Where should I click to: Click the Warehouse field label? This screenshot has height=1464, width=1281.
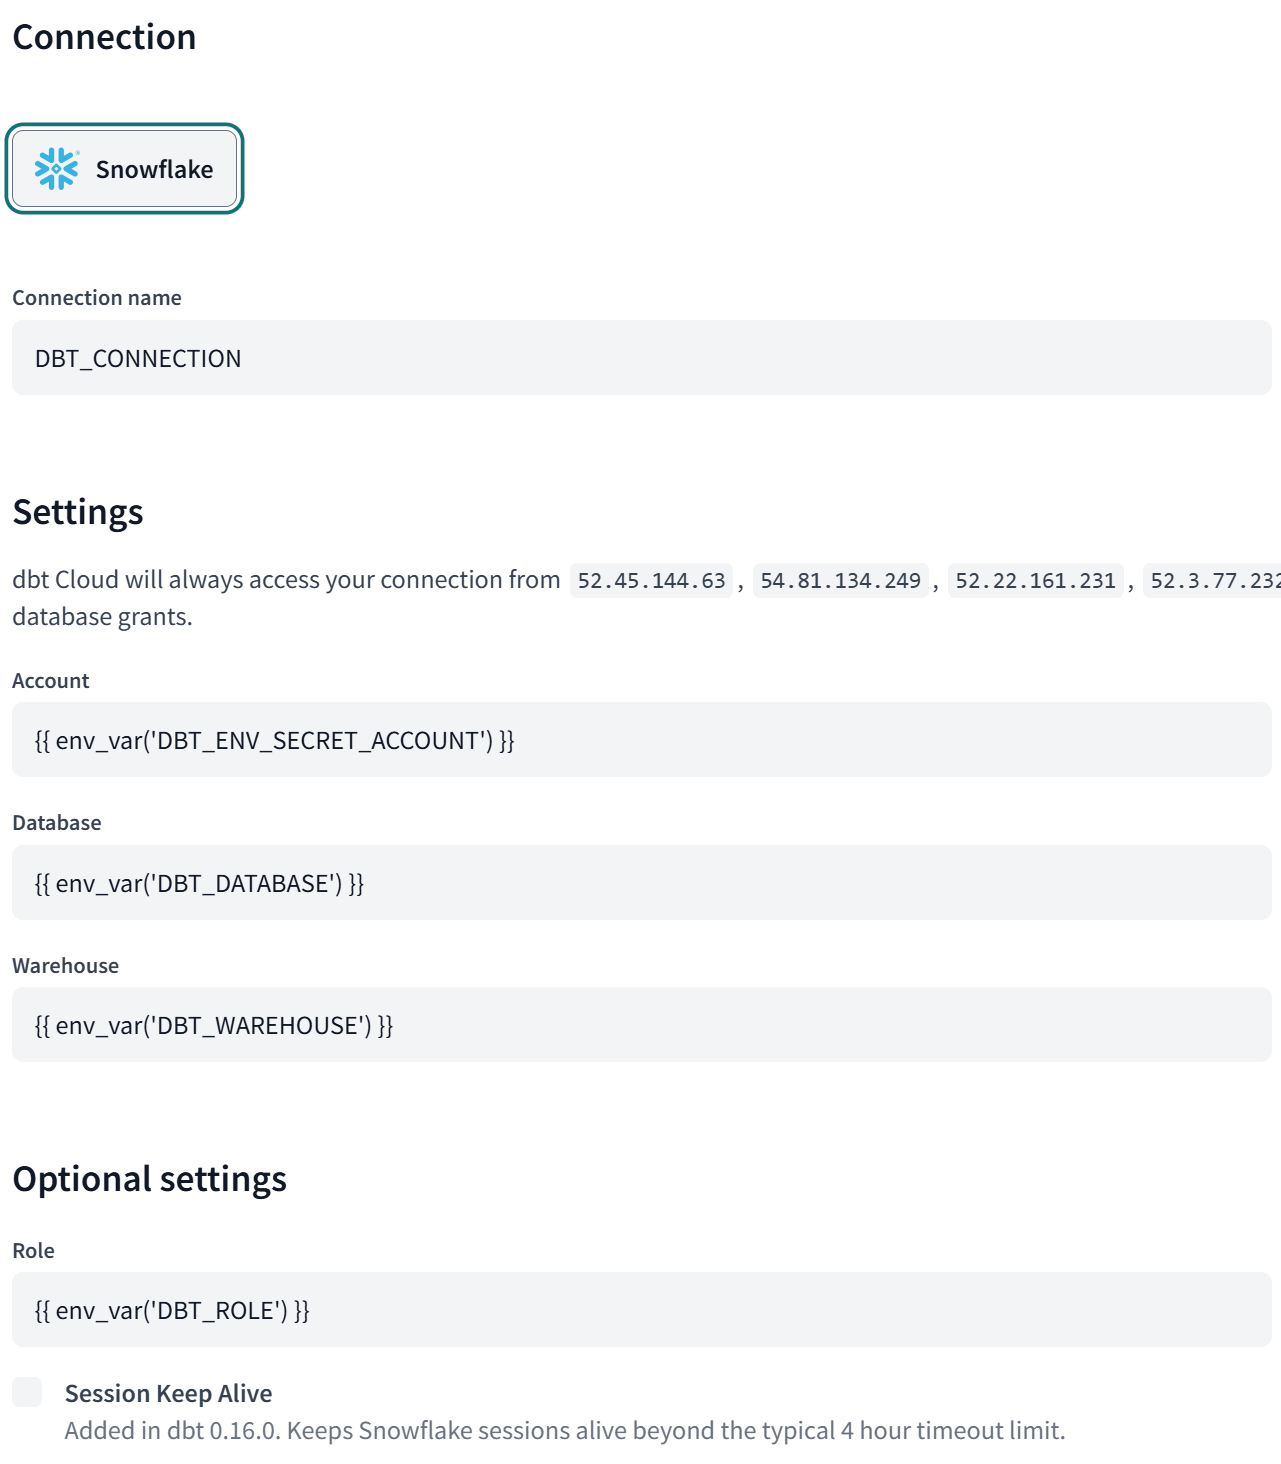[65, 966]
